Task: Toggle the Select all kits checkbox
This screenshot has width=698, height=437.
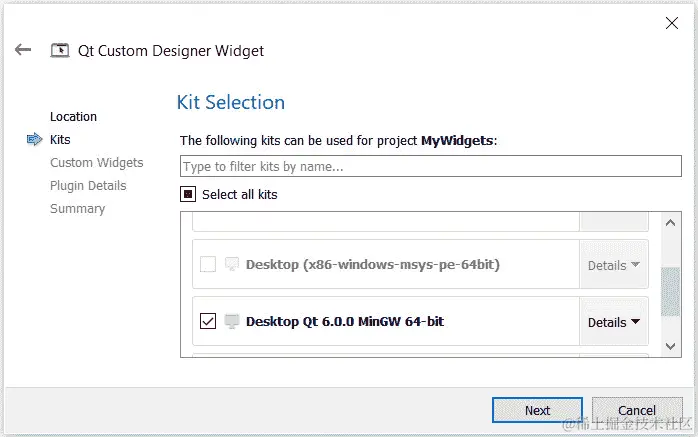Action: pyautogui.click(x=188, y=194)
